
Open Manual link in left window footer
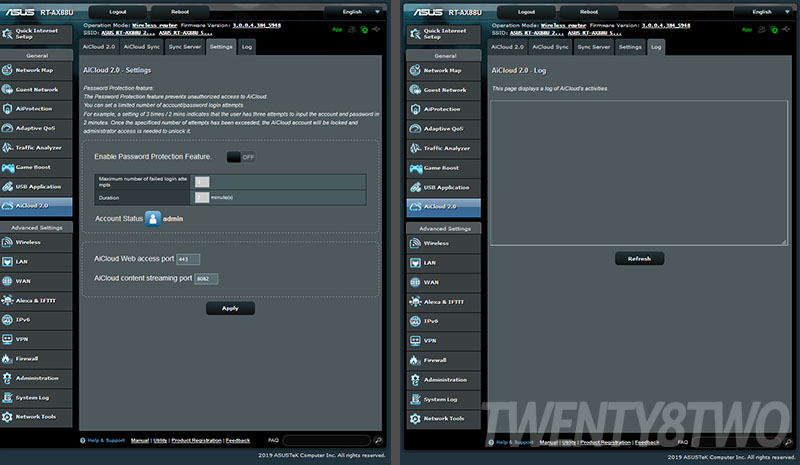tap(140, 440)
